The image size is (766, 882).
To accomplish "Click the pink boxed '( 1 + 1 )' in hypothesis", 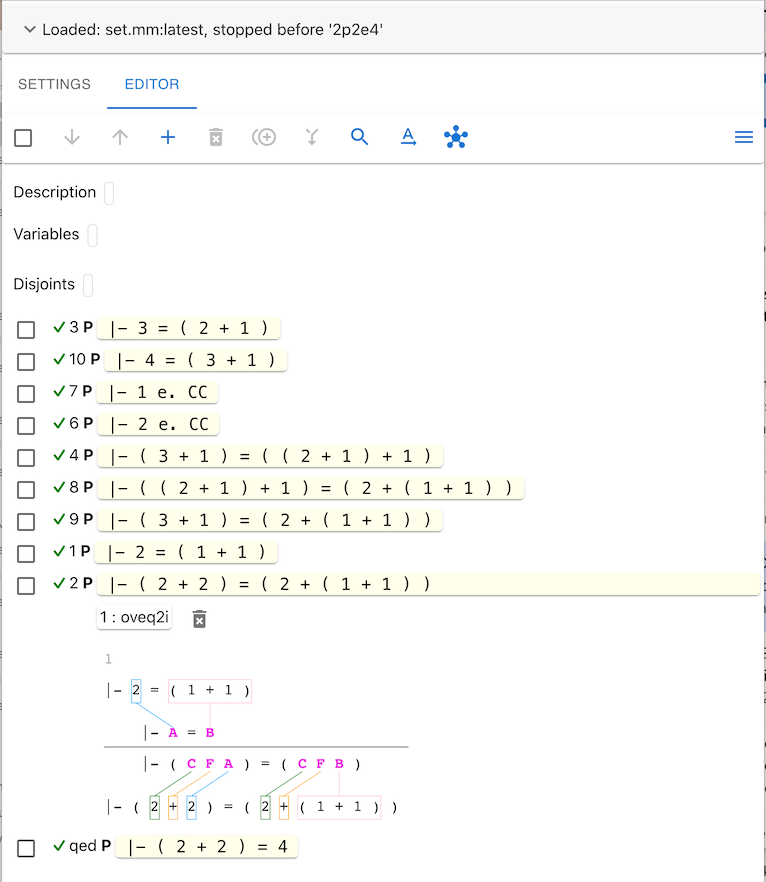I will pos(210,691).
